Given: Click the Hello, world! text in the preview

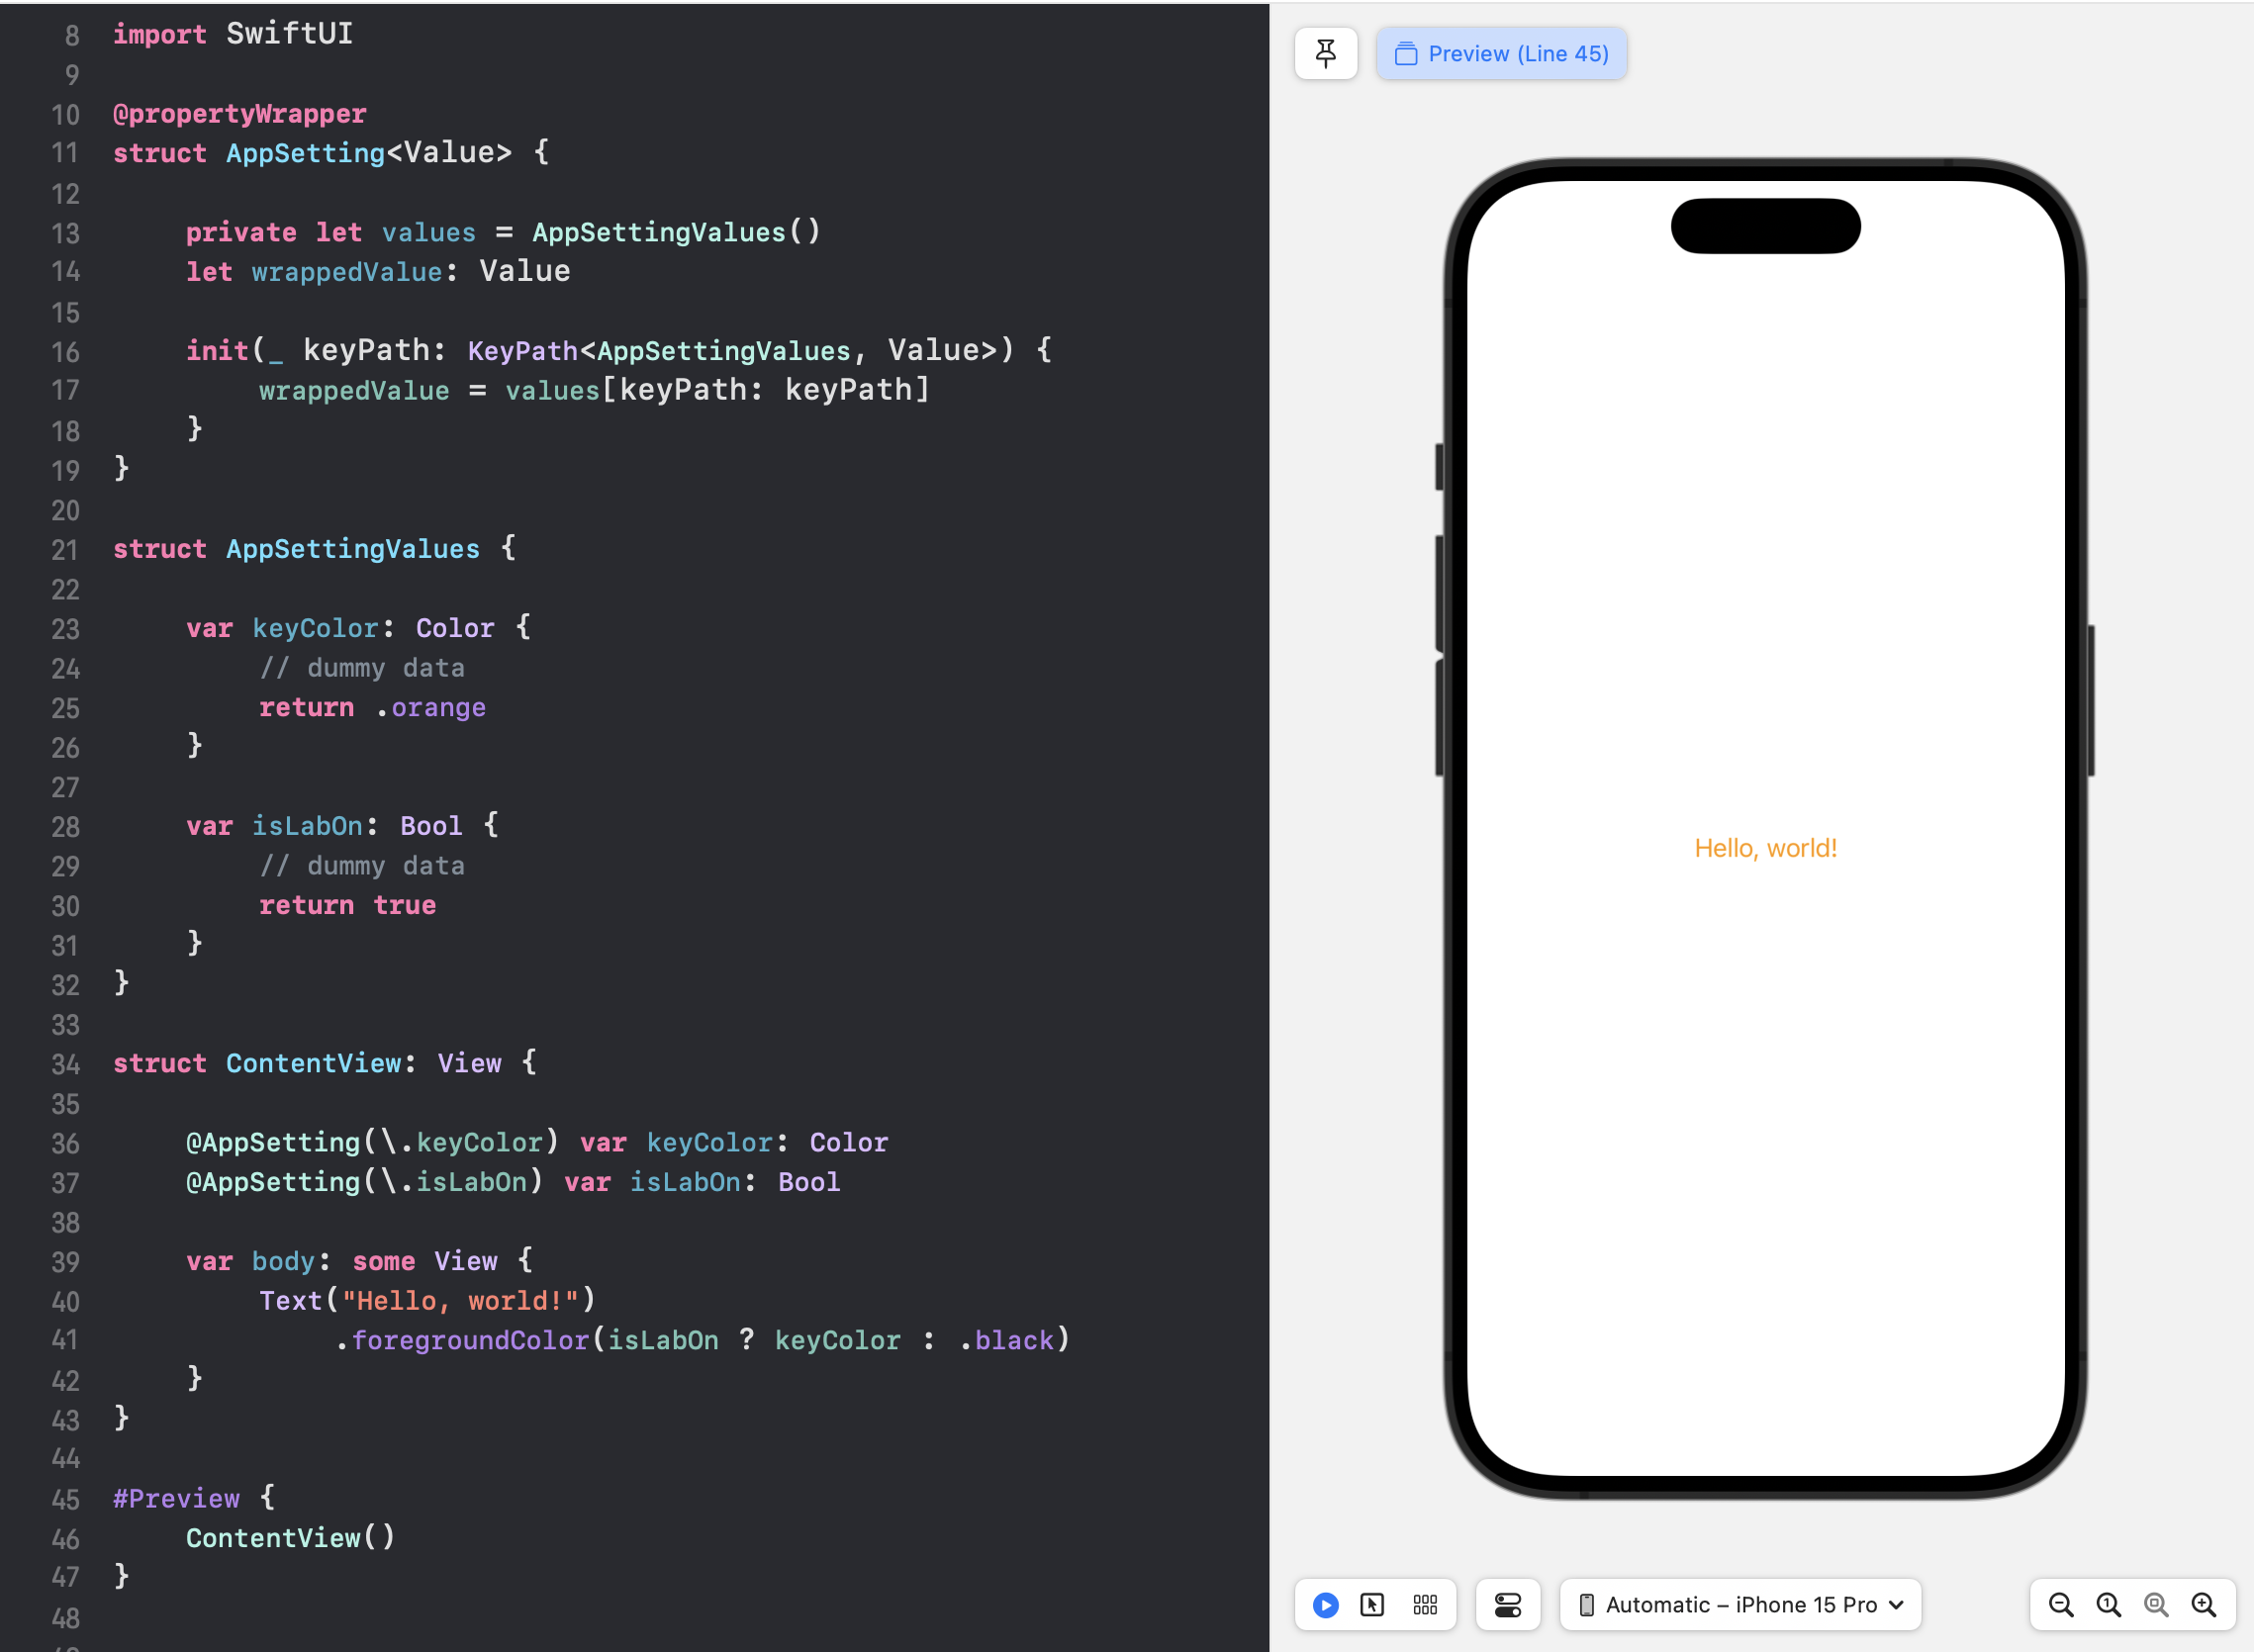Looking at the screenshot, I should (x=1765, y=848).
